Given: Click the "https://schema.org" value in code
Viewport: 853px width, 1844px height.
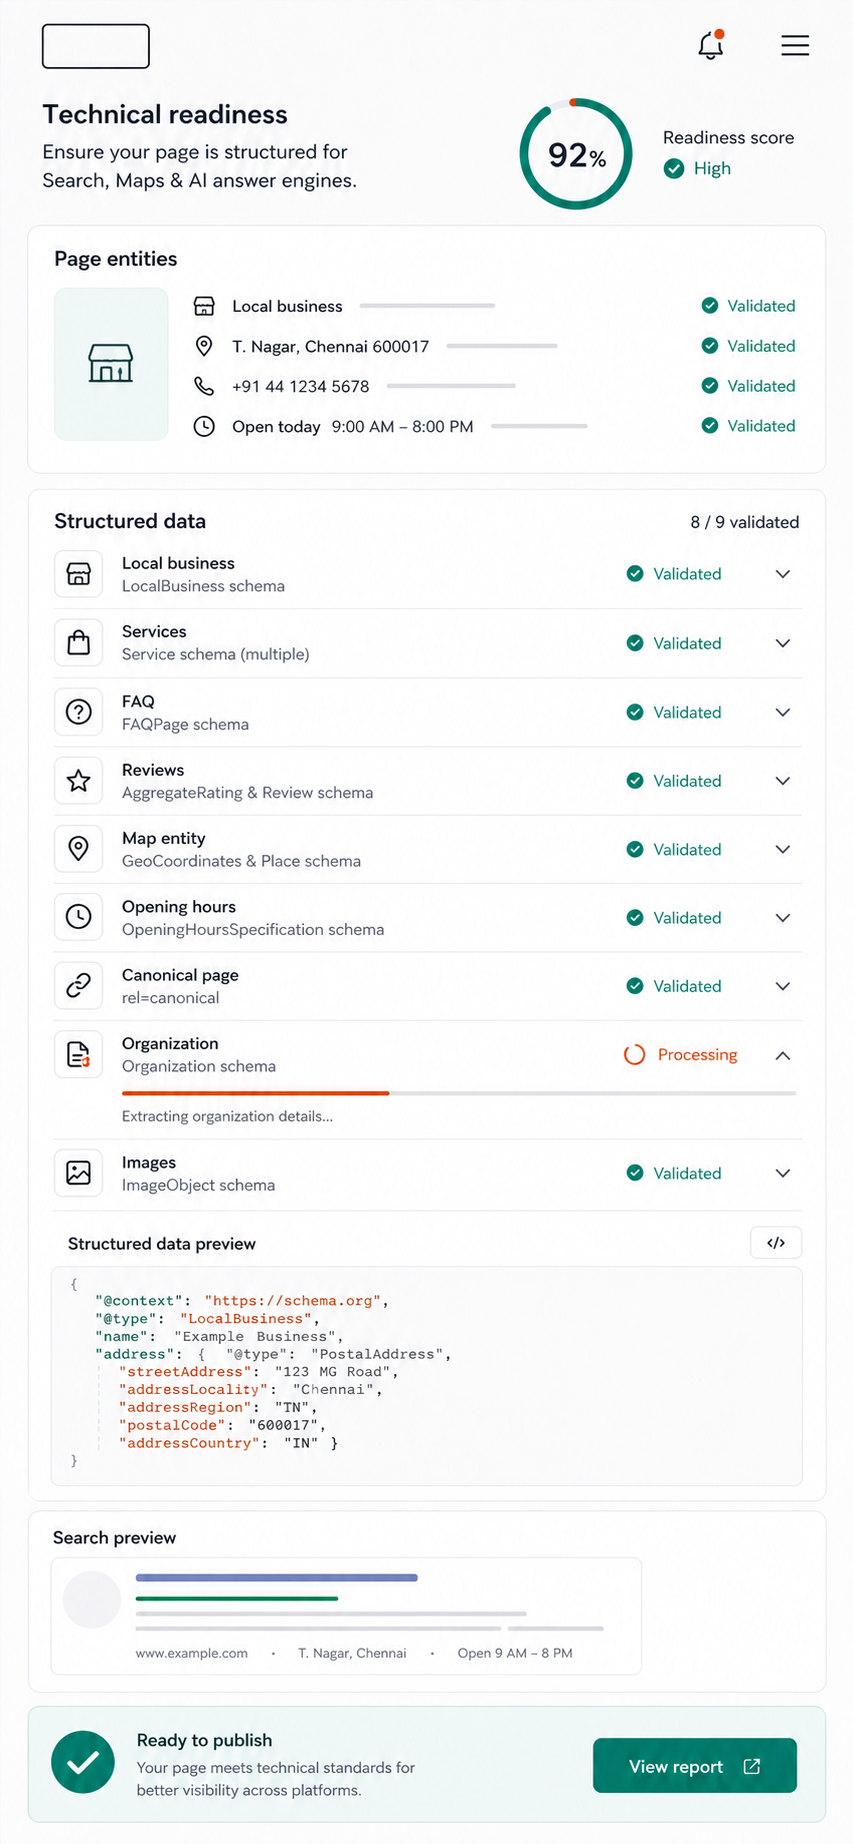Looking at the screenshot, I should [293, 1301].
